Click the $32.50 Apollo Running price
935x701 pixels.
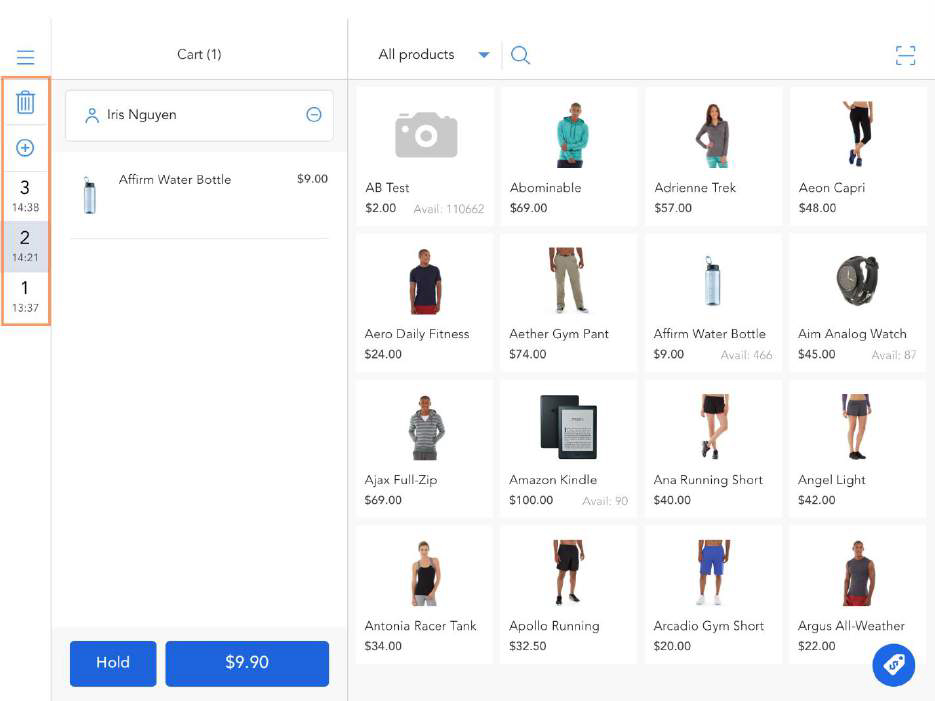(x=527, y=646)
